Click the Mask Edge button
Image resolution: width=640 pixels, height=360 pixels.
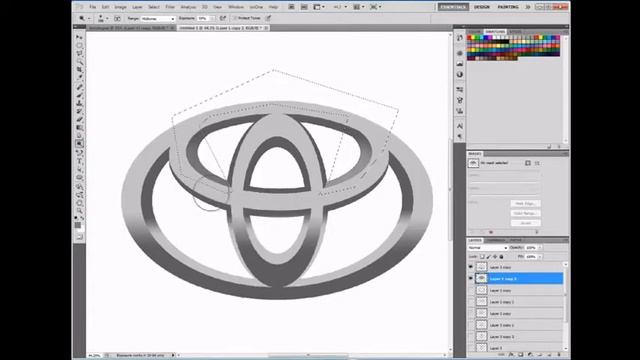click(x=525, y=203)
